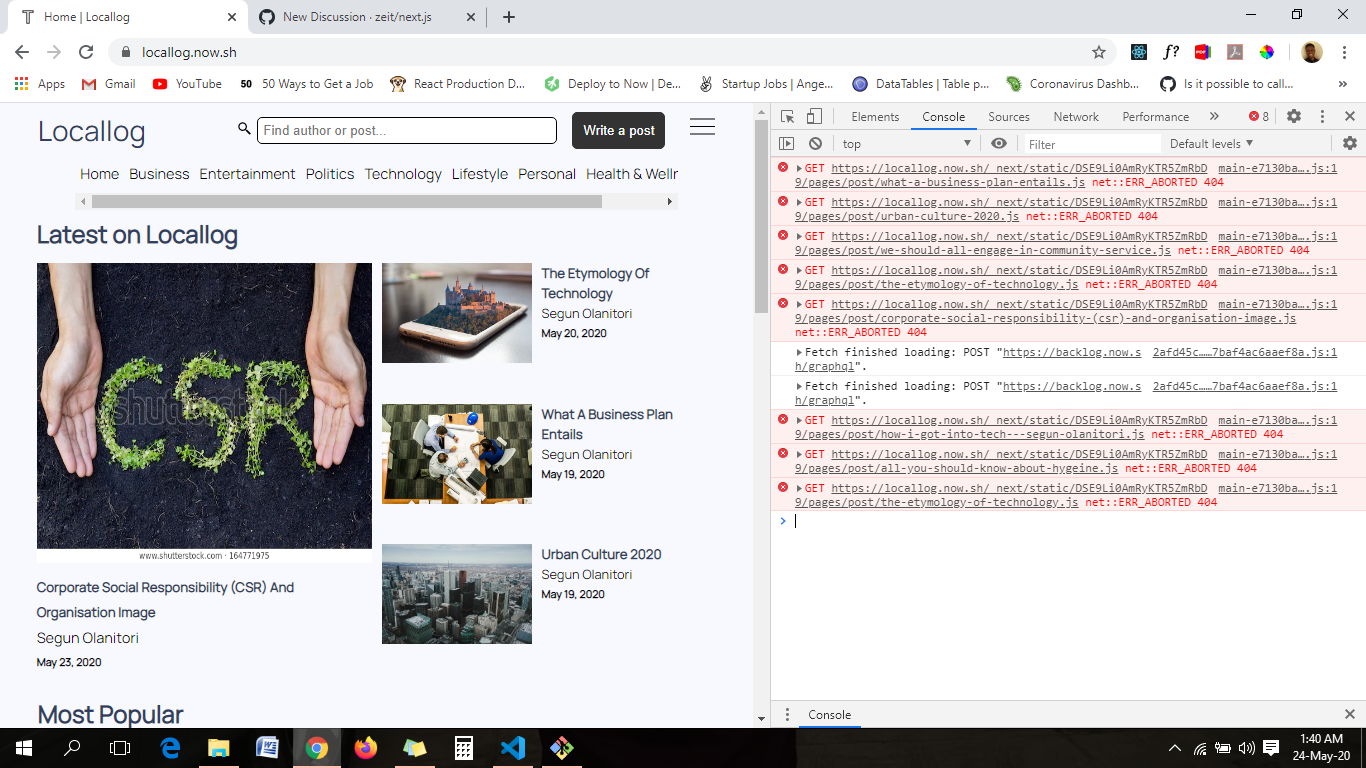Open Chrome's three-dot menu
Screen dimensions: 1366x768
[x=1345, y=52]
